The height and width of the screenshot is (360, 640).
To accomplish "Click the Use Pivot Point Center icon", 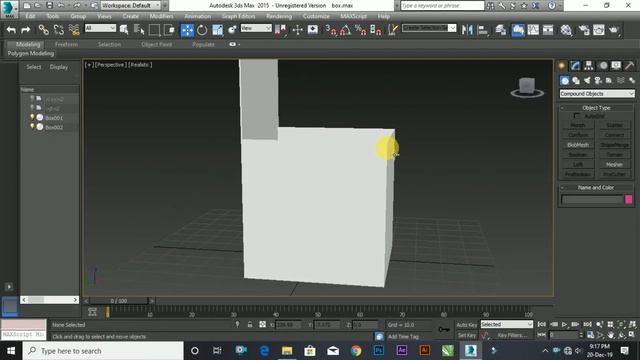I will click(281, 30).
